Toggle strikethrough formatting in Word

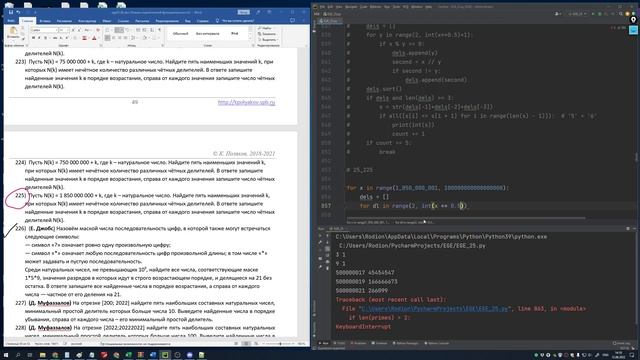click(54, 38)
